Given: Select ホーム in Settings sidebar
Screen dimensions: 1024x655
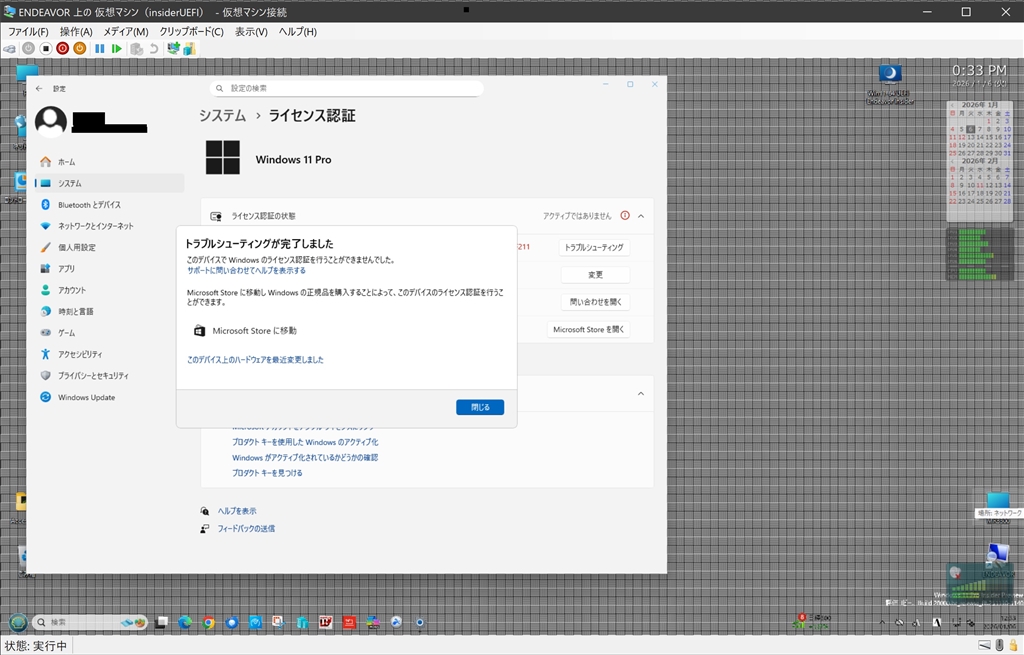Looking at the screenshot, I should (x=108, y=162).
